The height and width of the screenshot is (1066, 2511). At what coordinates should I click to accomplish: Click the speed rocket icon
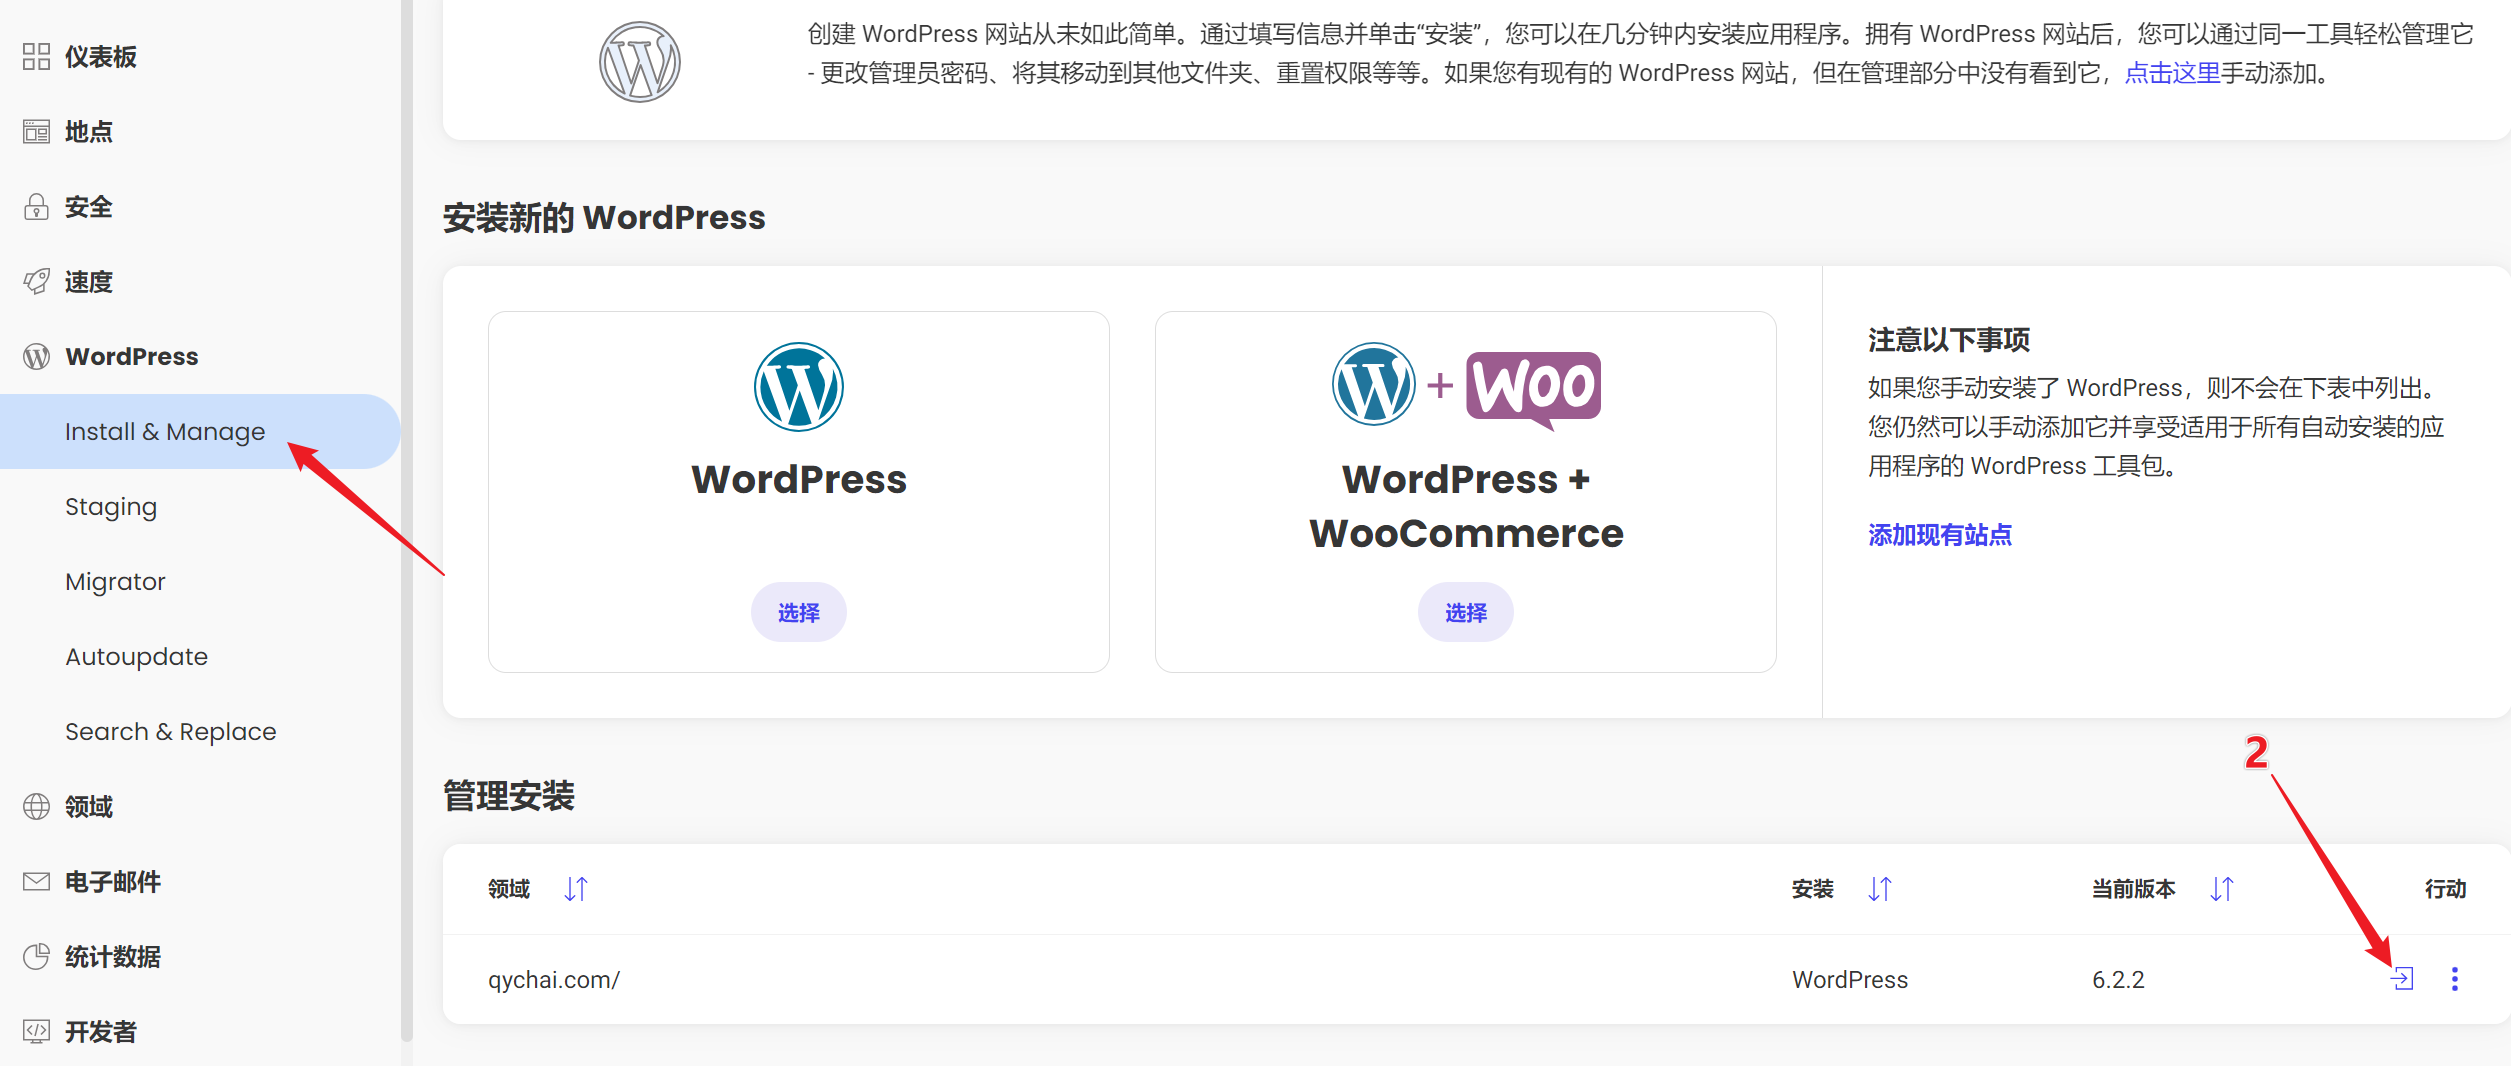pos(36,282)
